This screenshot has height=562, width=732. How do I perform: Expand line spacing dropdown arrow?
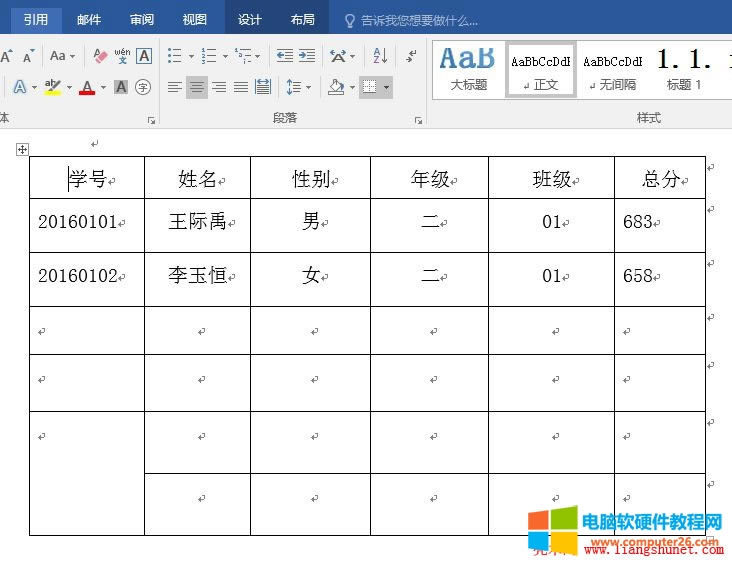pyautogui.click(x=308, y=87)
